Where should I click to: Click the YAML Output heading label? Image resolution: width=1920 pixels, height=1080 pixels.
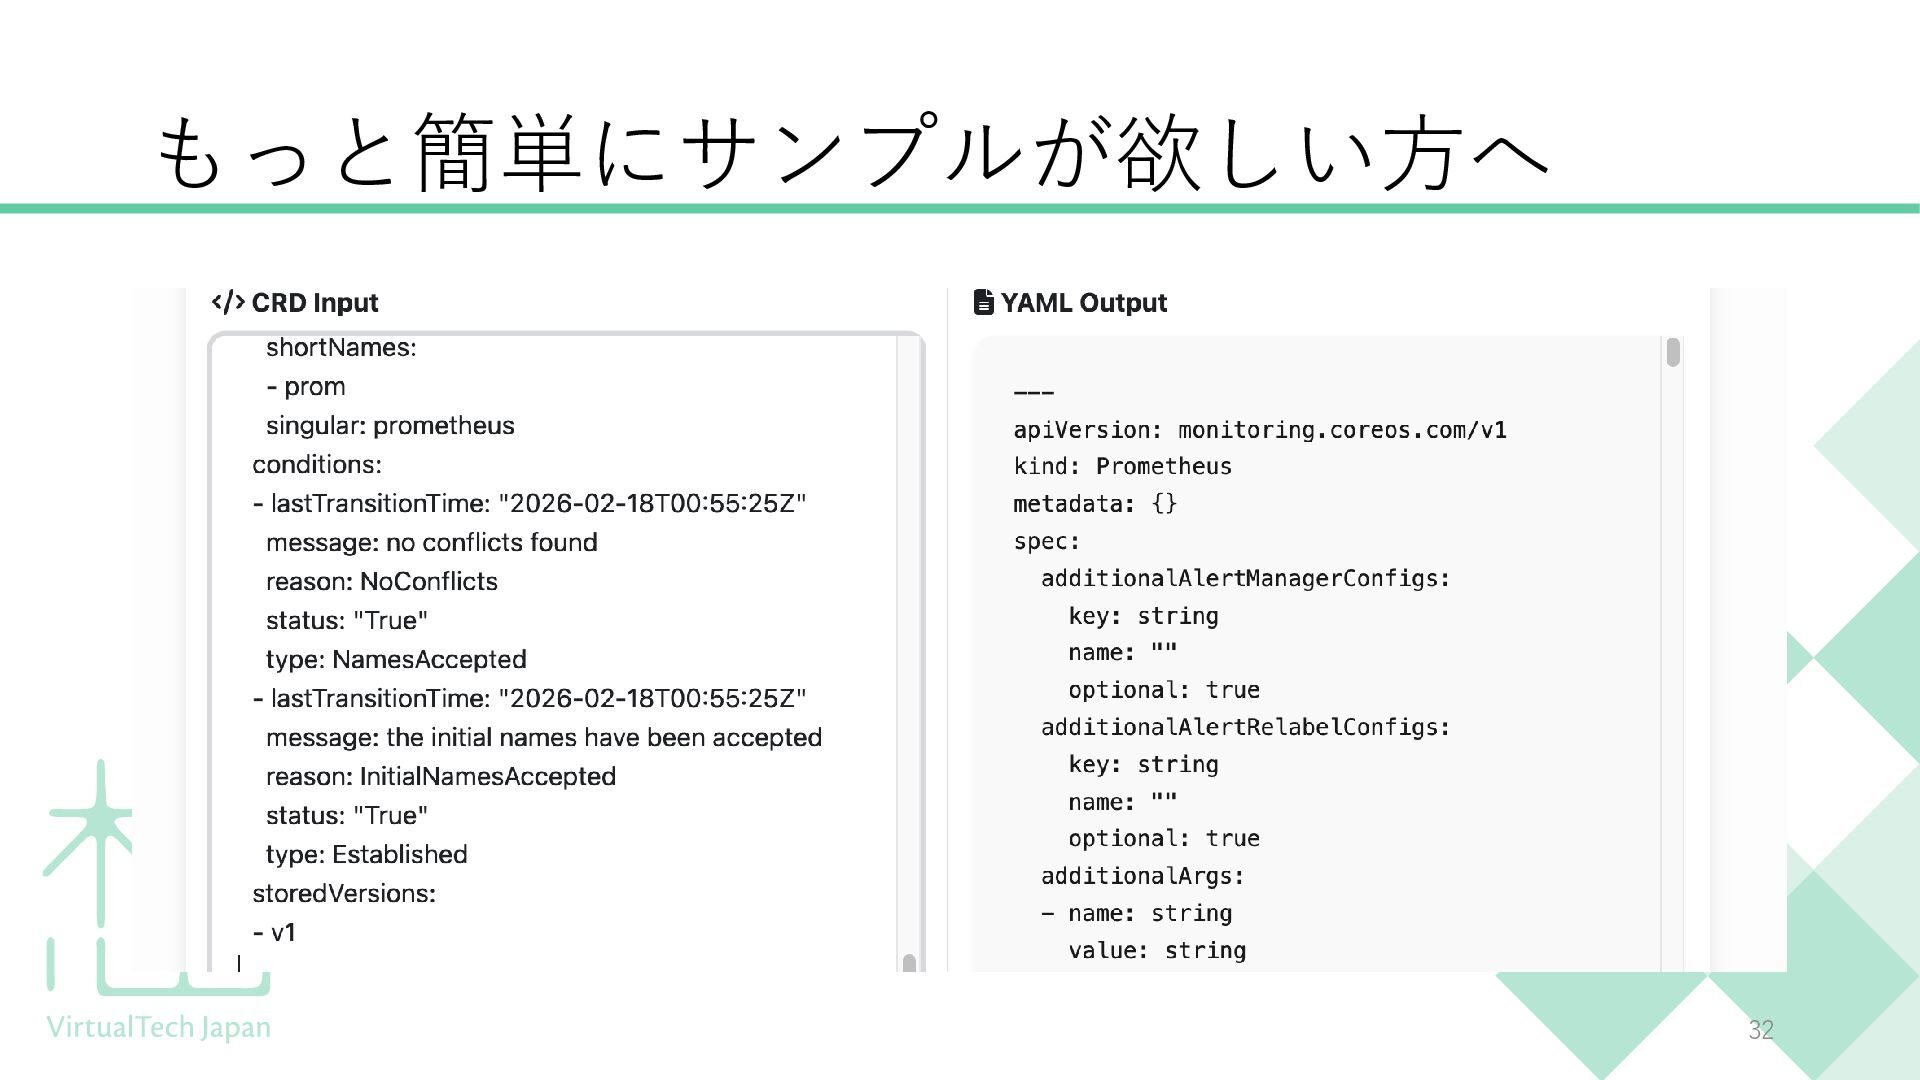click(x=1083, y=303)
